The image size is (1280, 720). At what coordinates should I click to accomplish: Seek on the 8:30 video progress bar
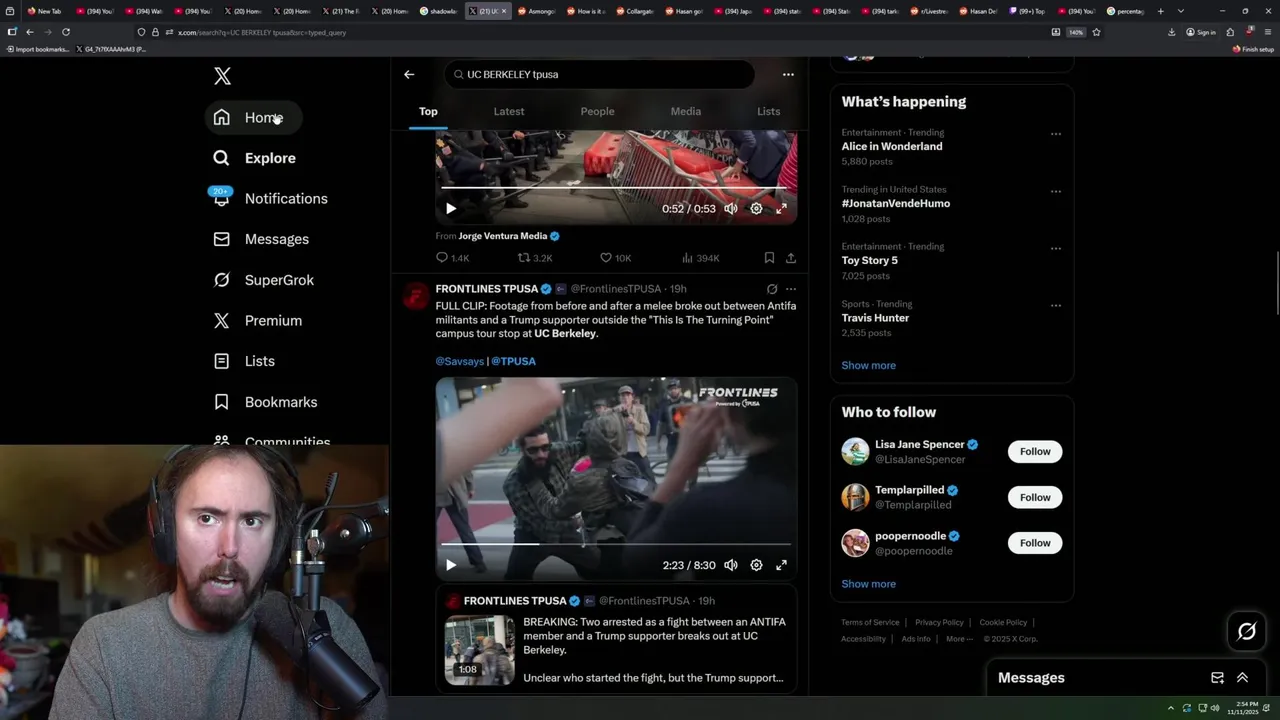[616, 544]
